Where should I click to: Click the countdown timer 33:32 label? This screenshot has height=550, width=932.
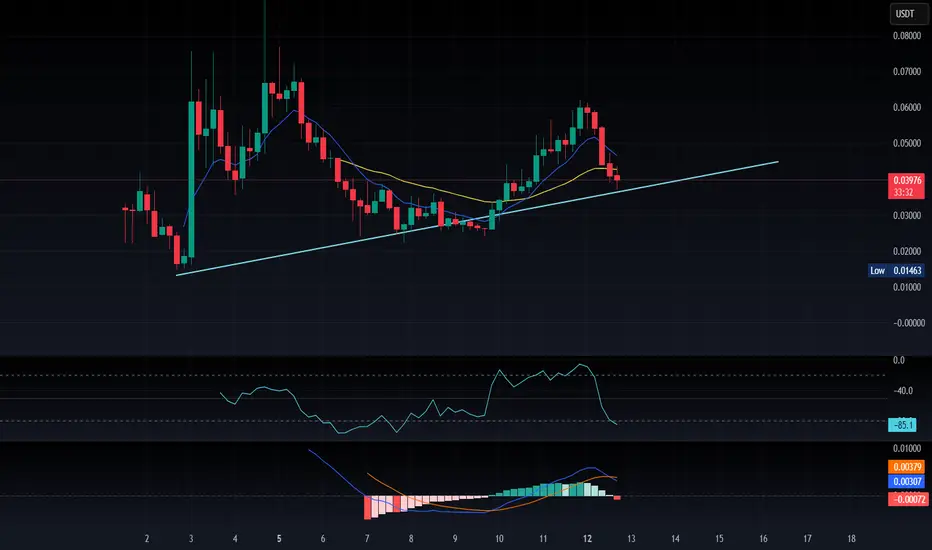[903, 192]
